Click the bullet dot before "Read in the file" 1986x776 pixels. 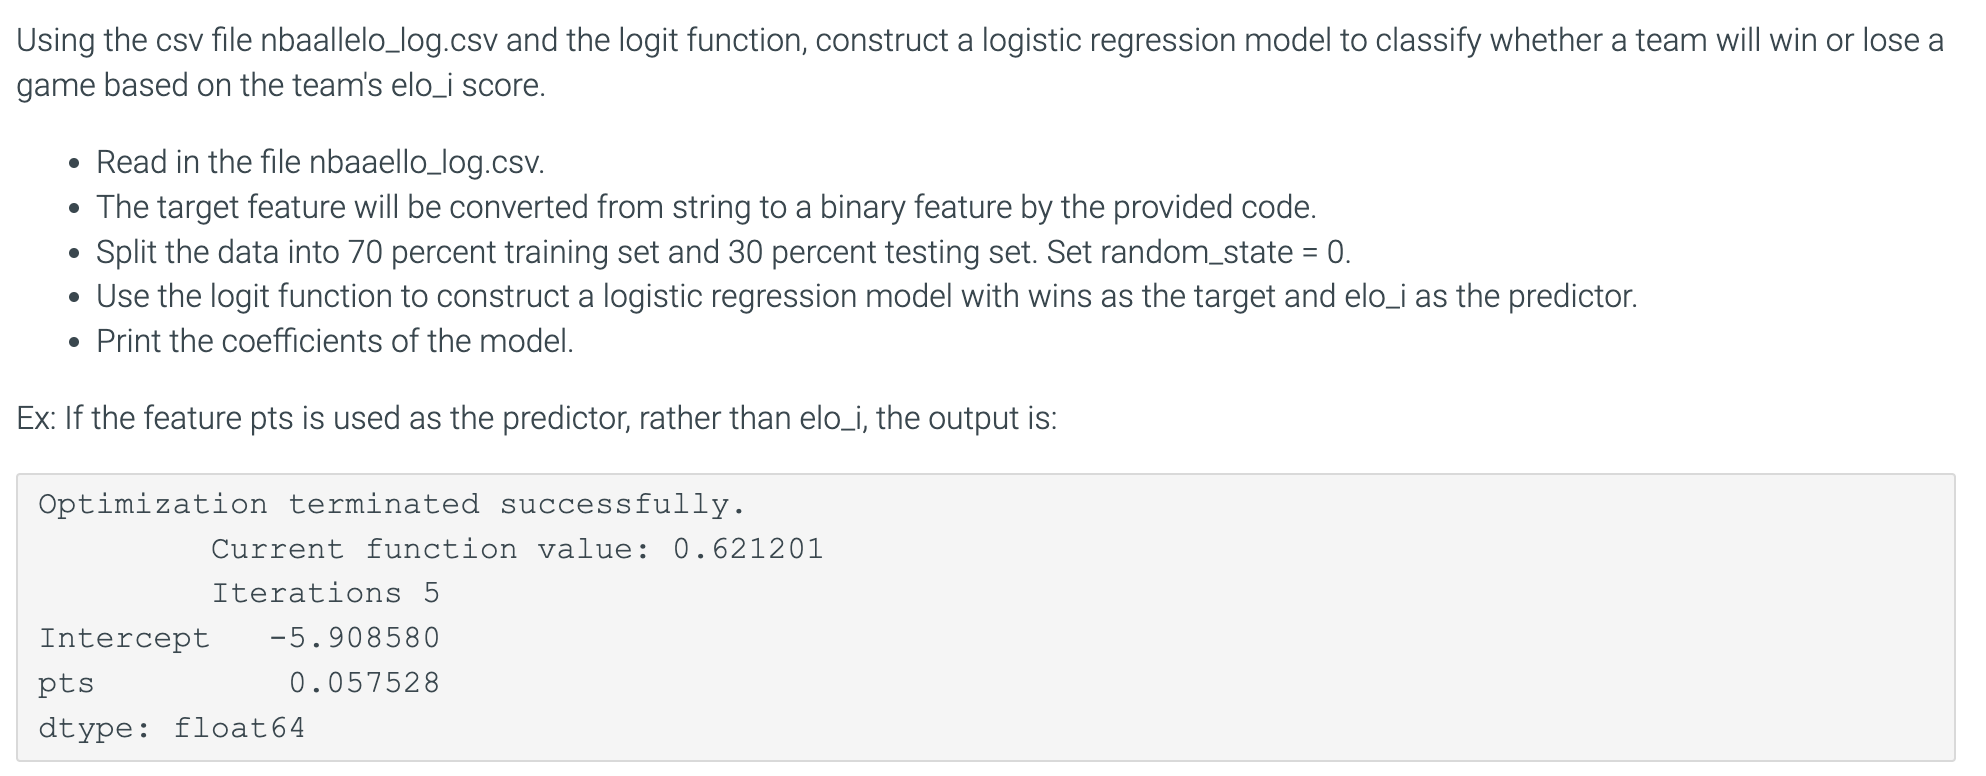pos(74,164)
